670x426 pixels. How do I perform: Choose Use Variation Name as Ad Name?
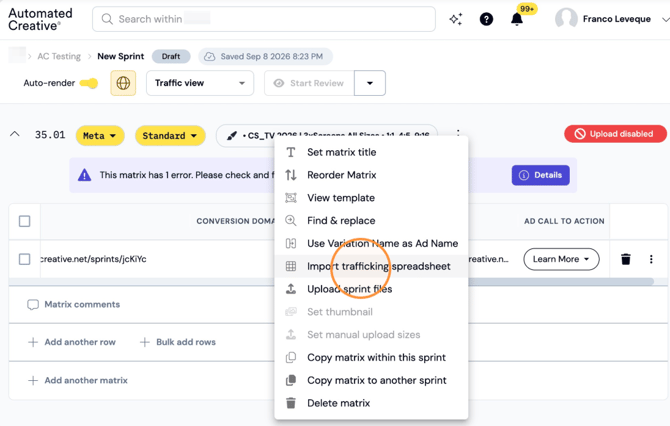pos(371,243)
